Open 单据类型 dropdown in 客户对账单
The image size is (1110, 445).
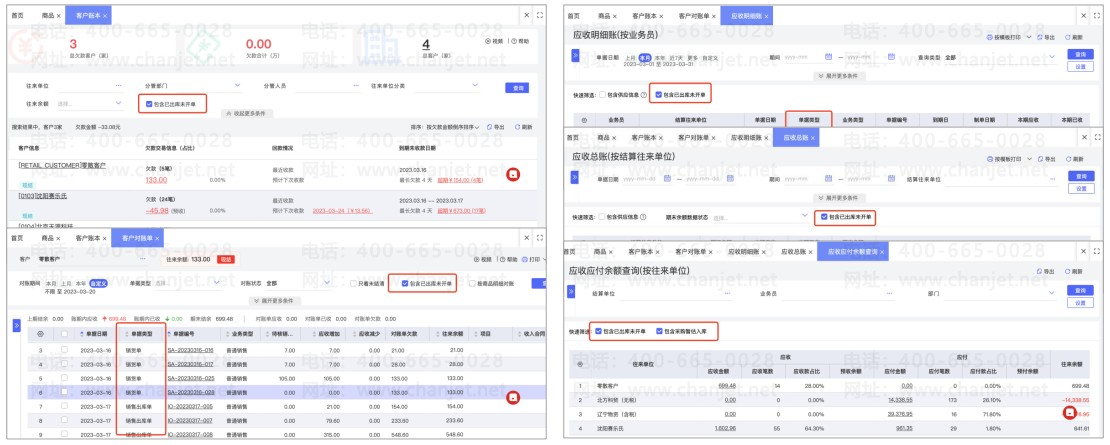point(188,283)
